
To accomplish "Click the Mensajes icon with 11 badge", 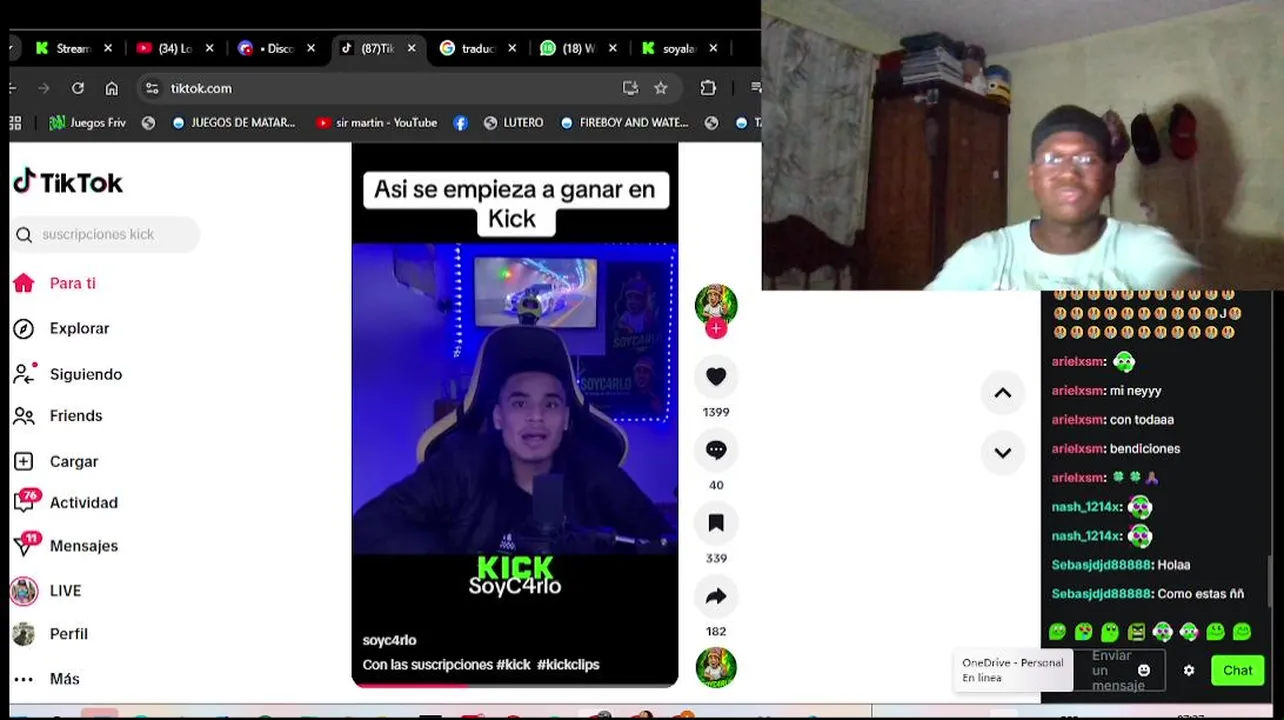I will 25,544.
